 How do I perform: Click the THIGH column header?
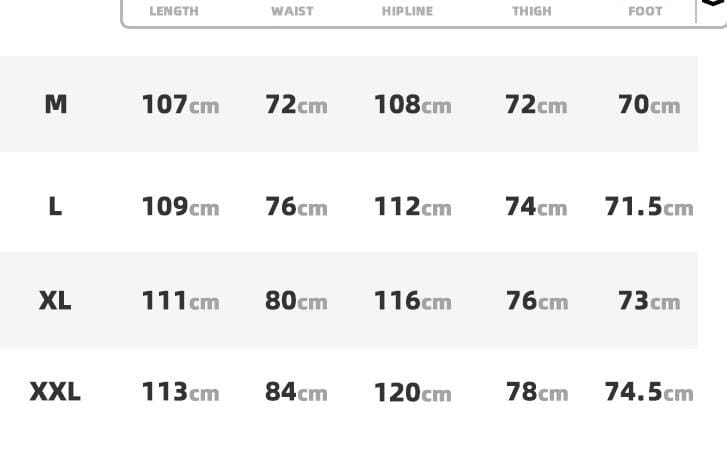point(531,11)
